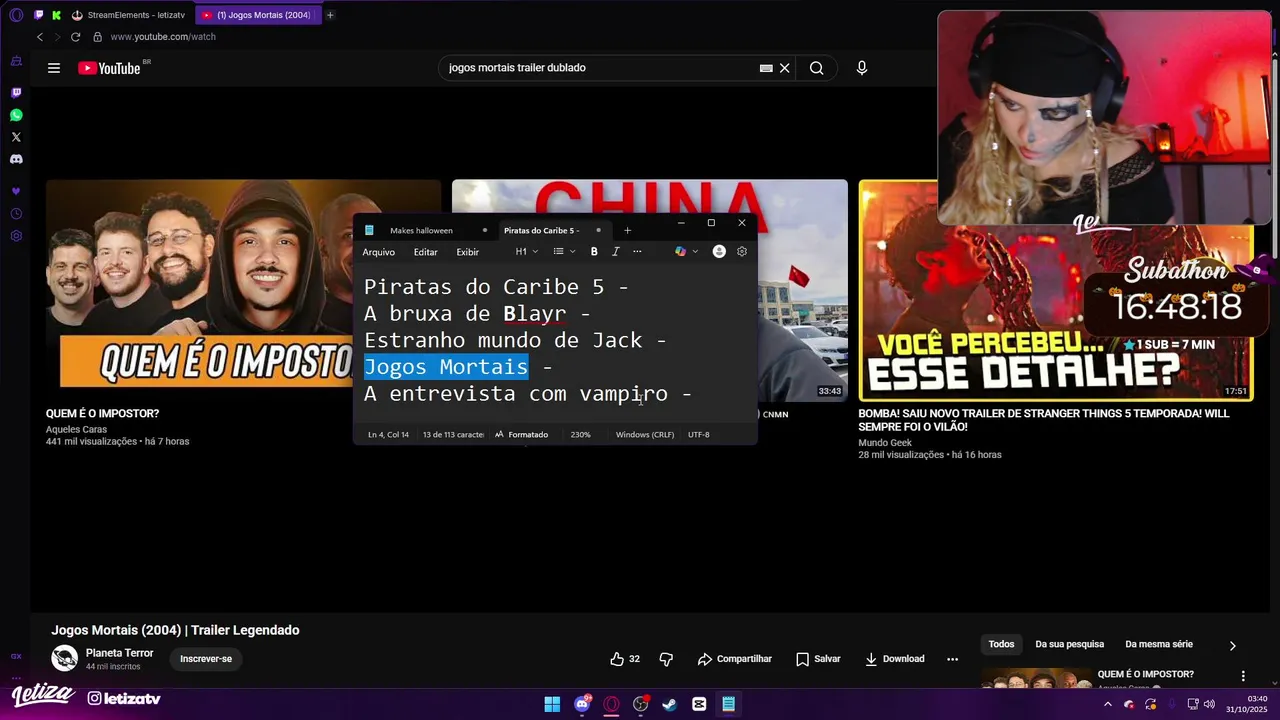Open Notepad settings gear
Screen dimensions: 1280x720
pos(742,252)
